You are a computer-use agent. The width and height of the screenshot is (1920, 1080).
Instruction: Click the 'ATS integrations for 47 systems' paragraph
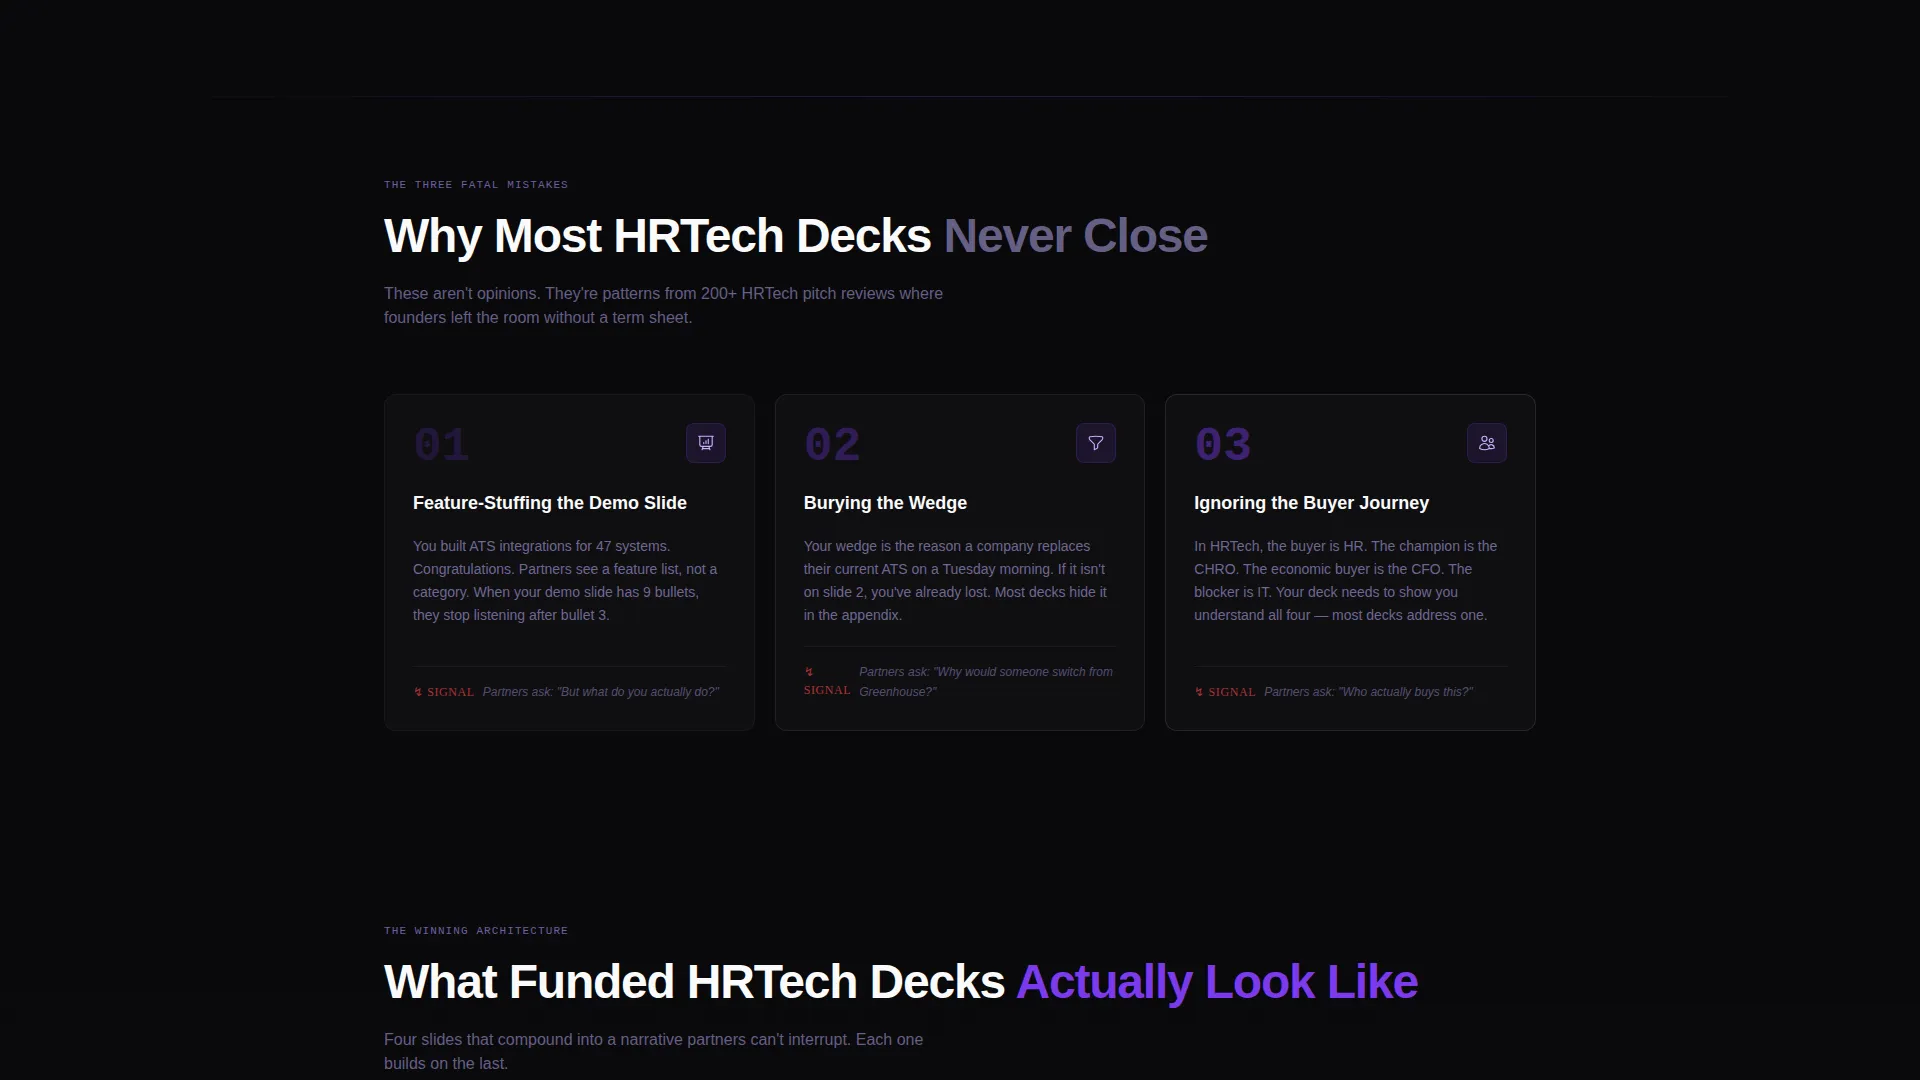point(565,581)
